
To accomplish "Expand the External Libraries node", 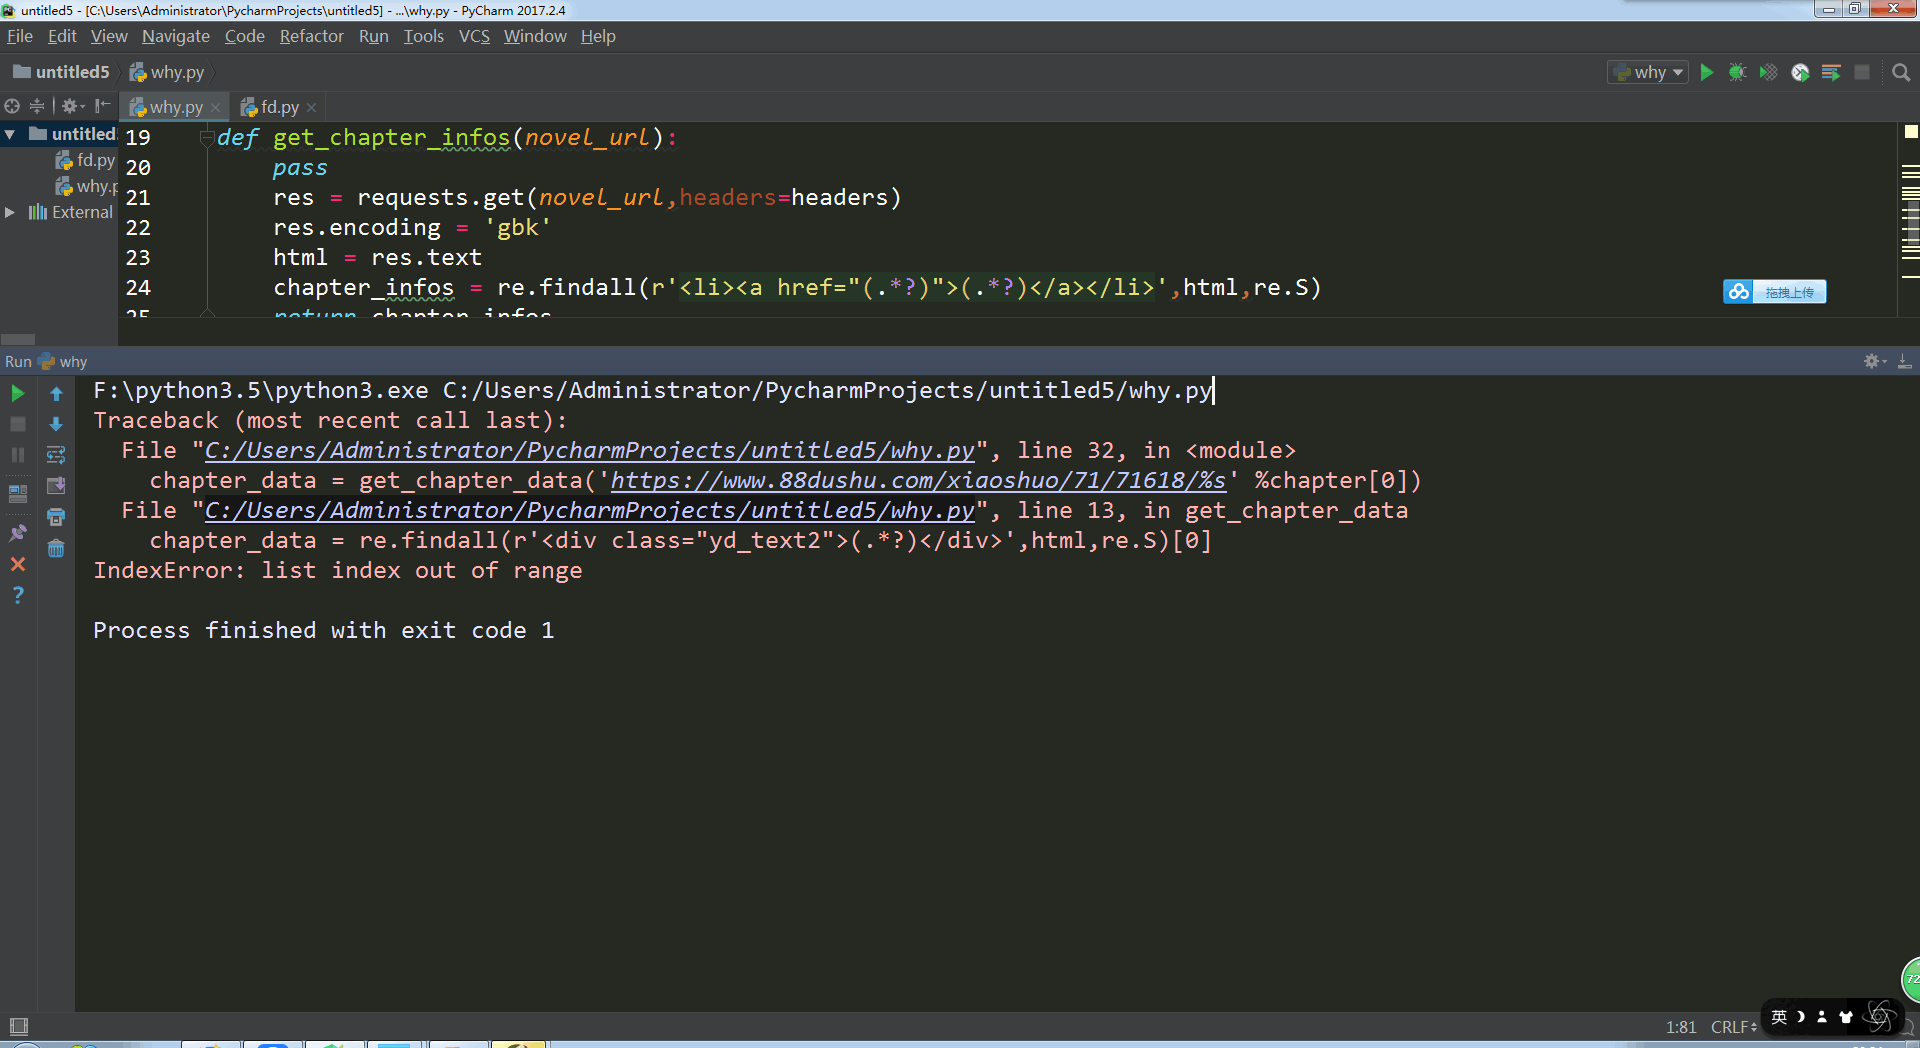I will point(10,212).
